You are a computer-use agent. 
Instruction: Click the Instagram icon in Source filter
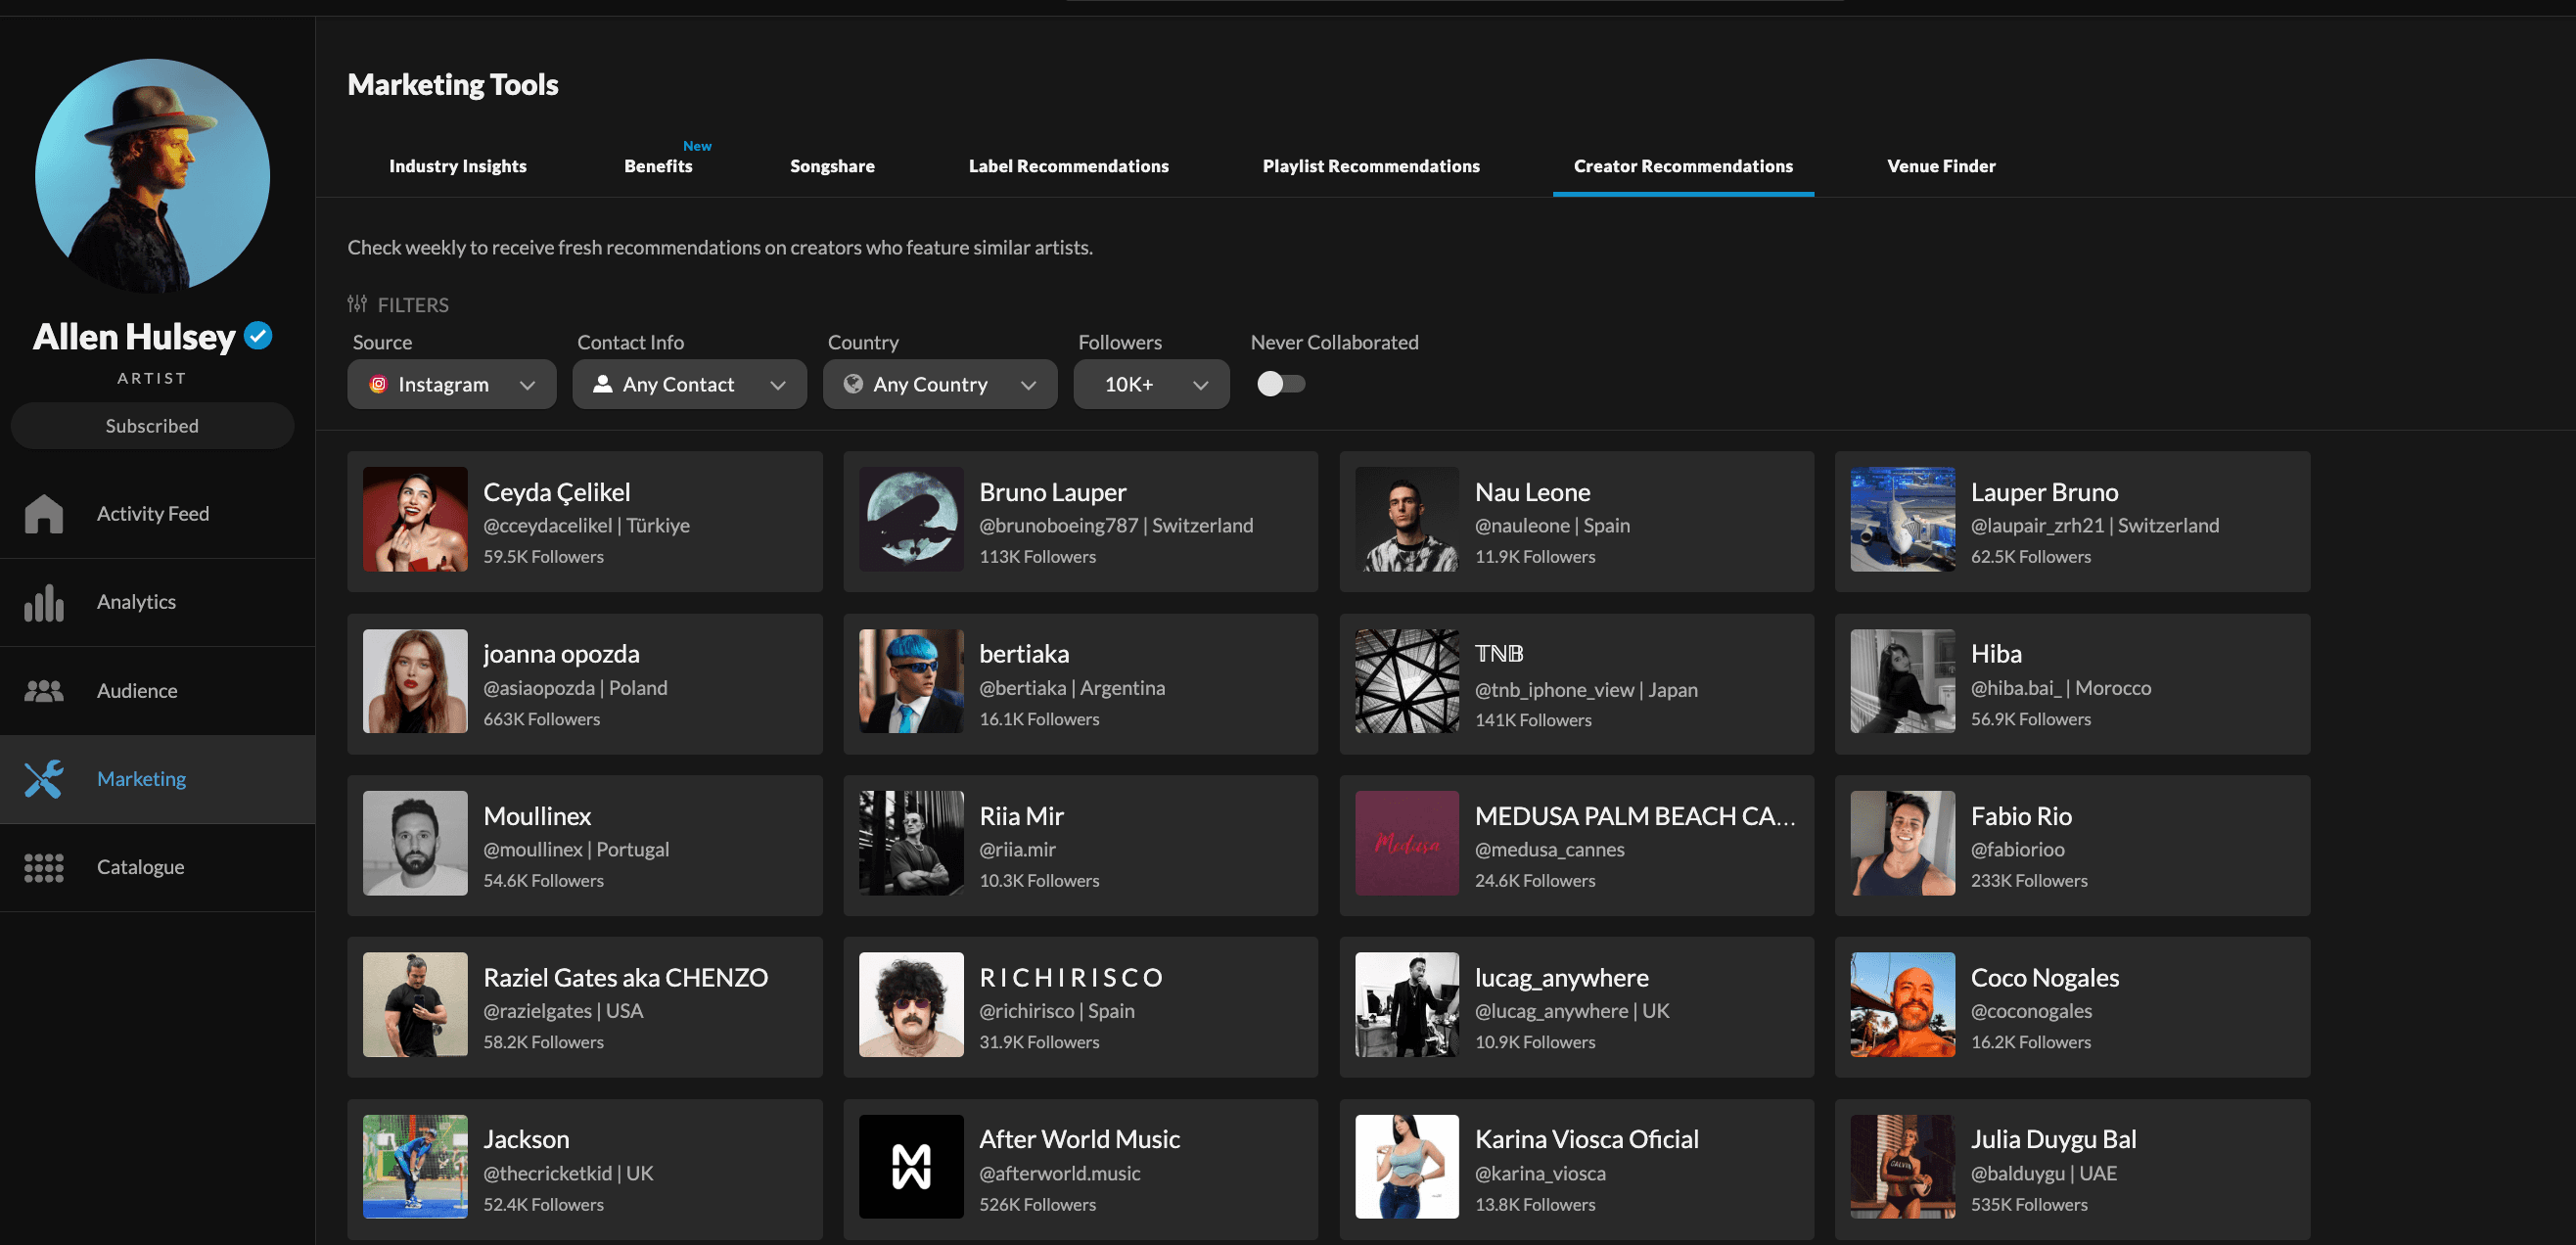(379, 384)
